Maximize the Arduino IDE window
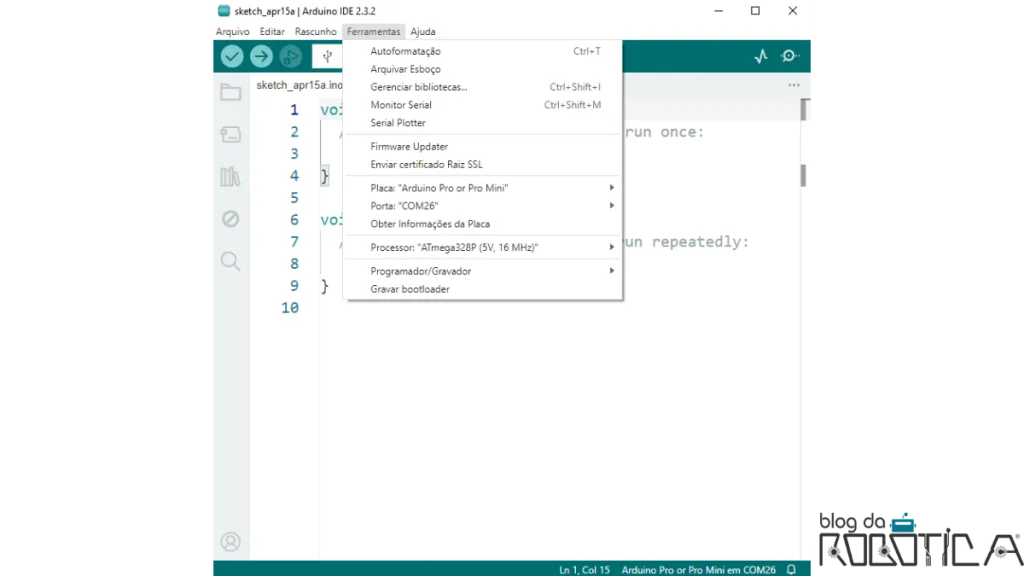This screenshot has width=1024, height=576. click(756, 11)
